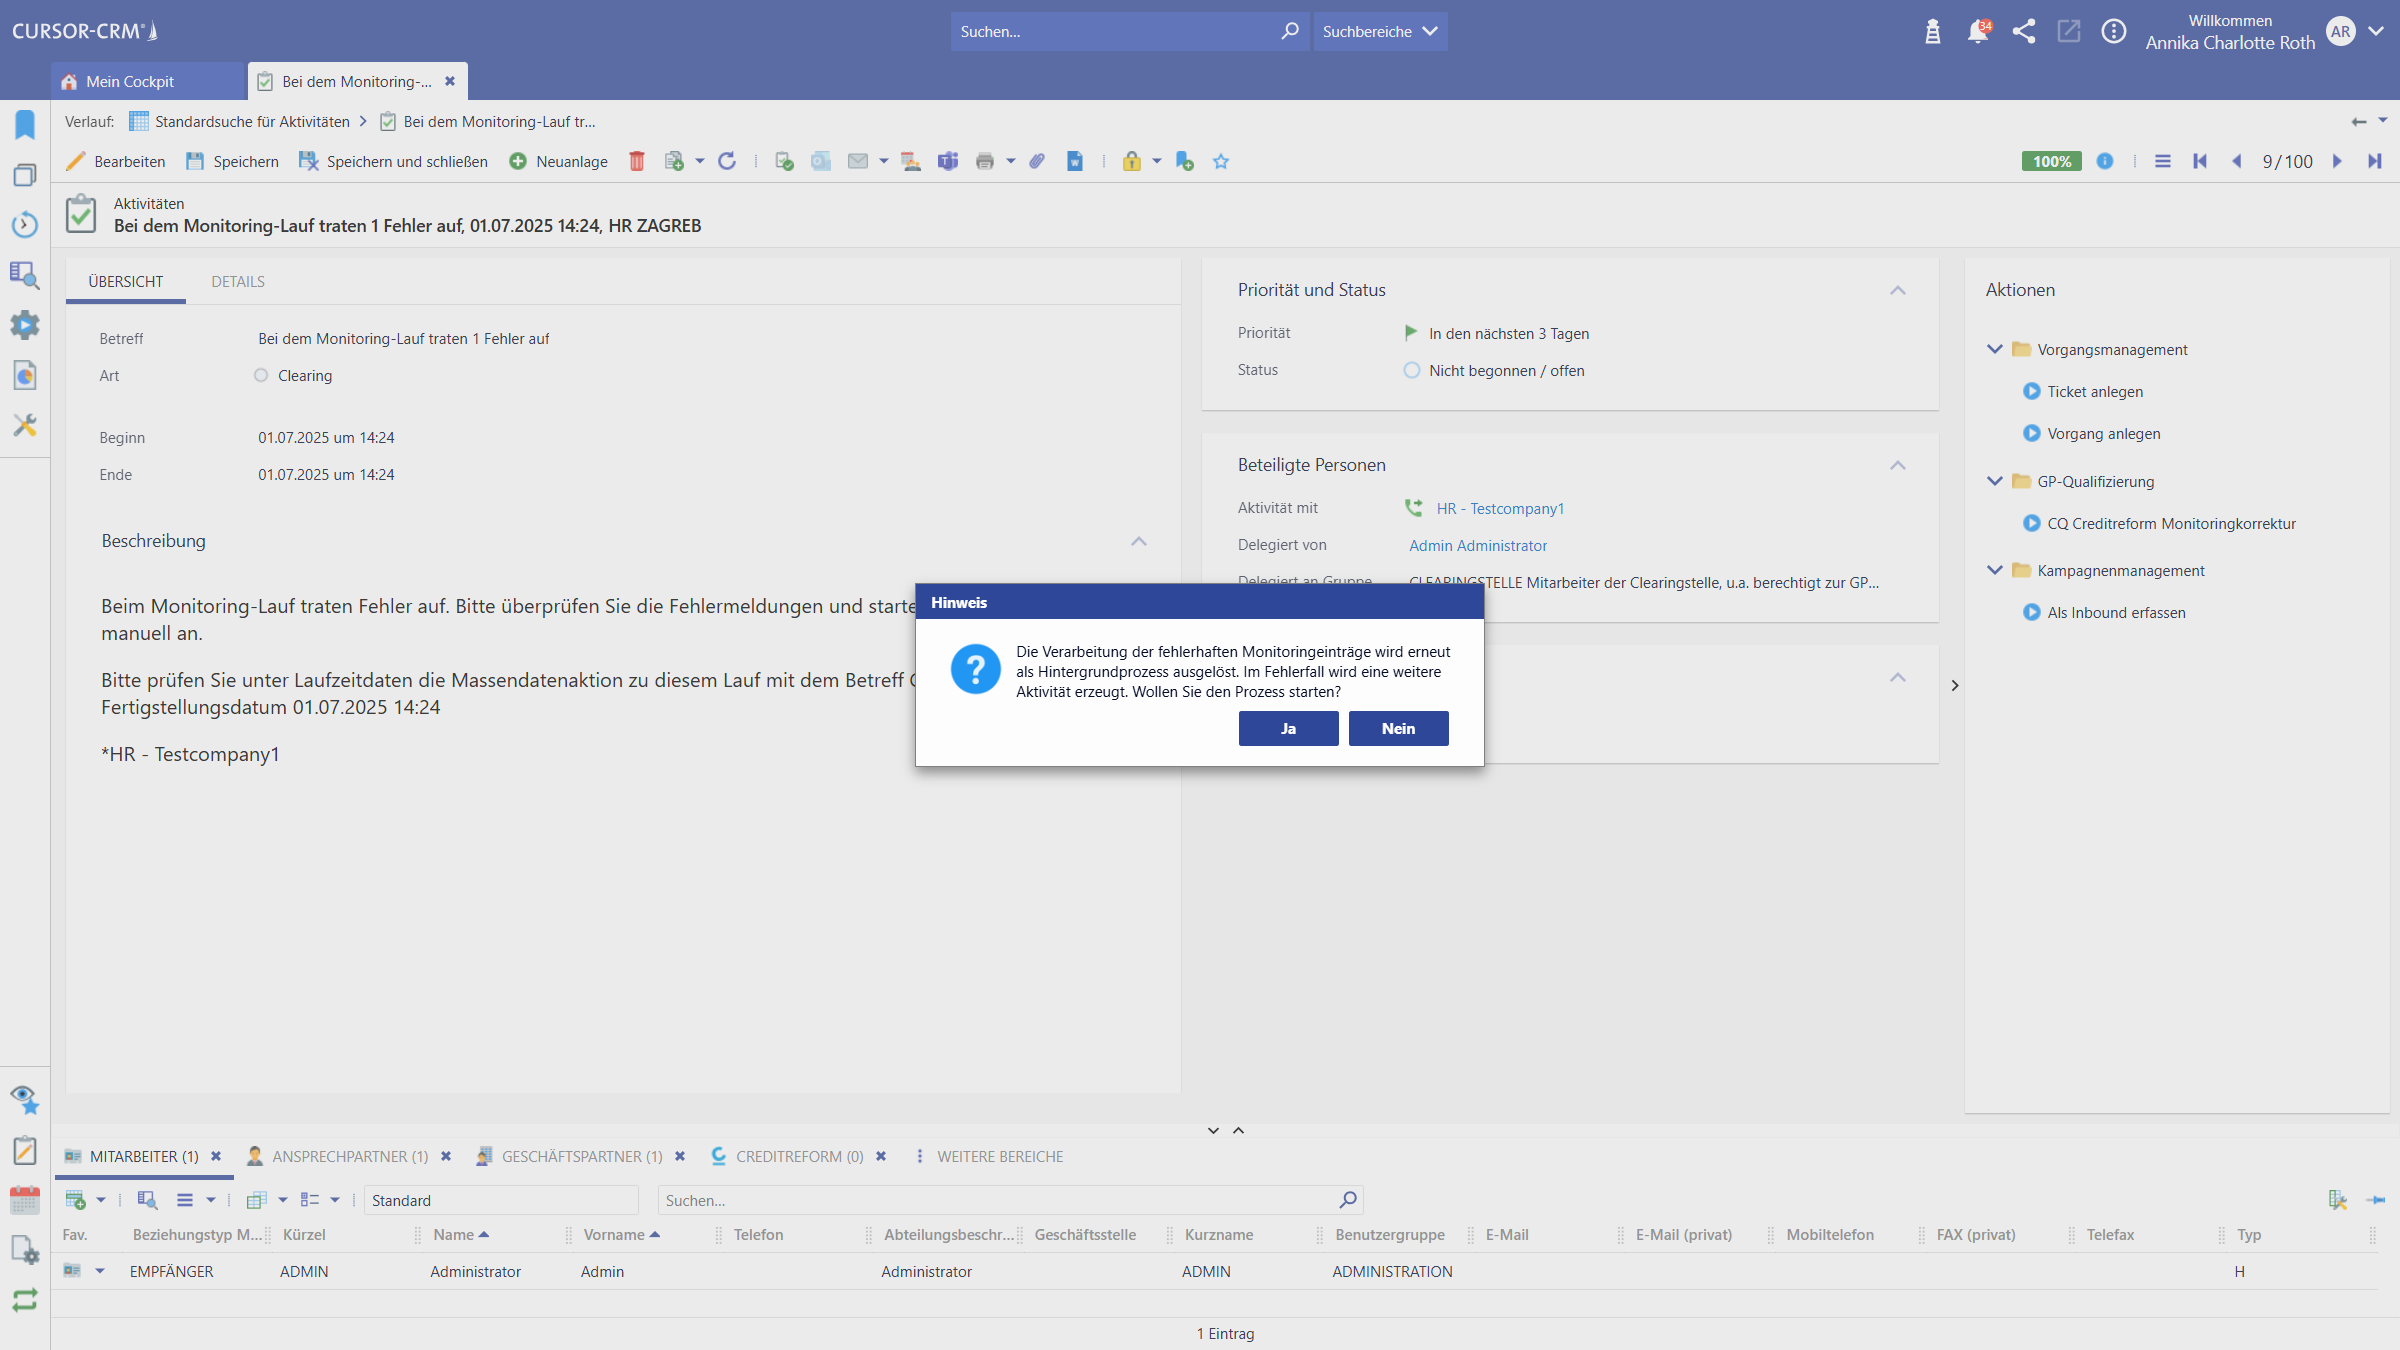
Task: Open the Suchbereiche dropdown
Action: pyautogui.click(x=1380, y=32)
